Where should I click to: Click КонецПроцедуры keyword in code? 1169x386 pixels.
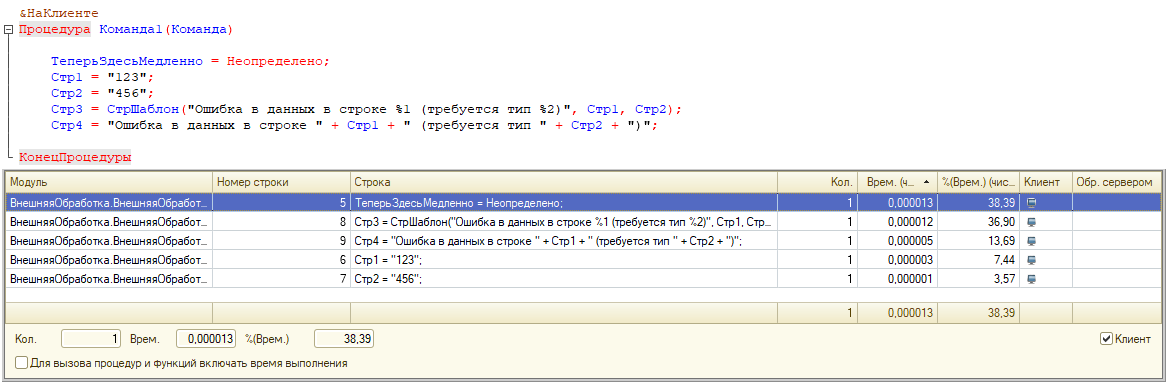pos(75,157)
